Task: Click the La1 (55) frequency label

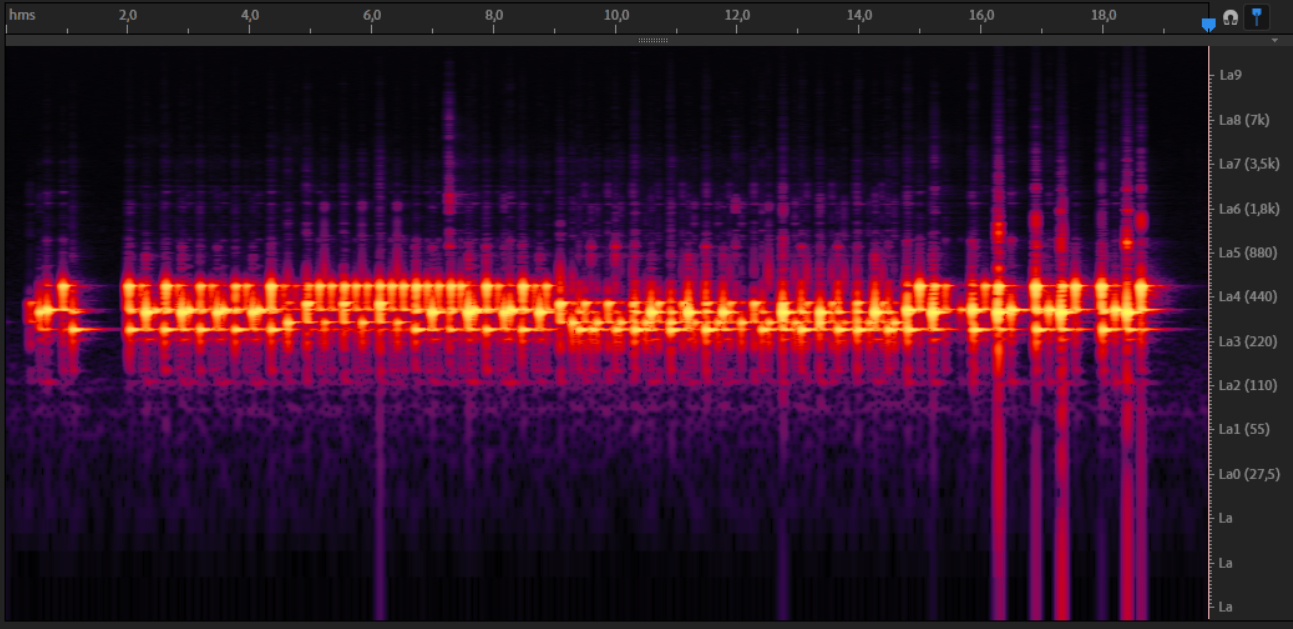Action: 1241,430
